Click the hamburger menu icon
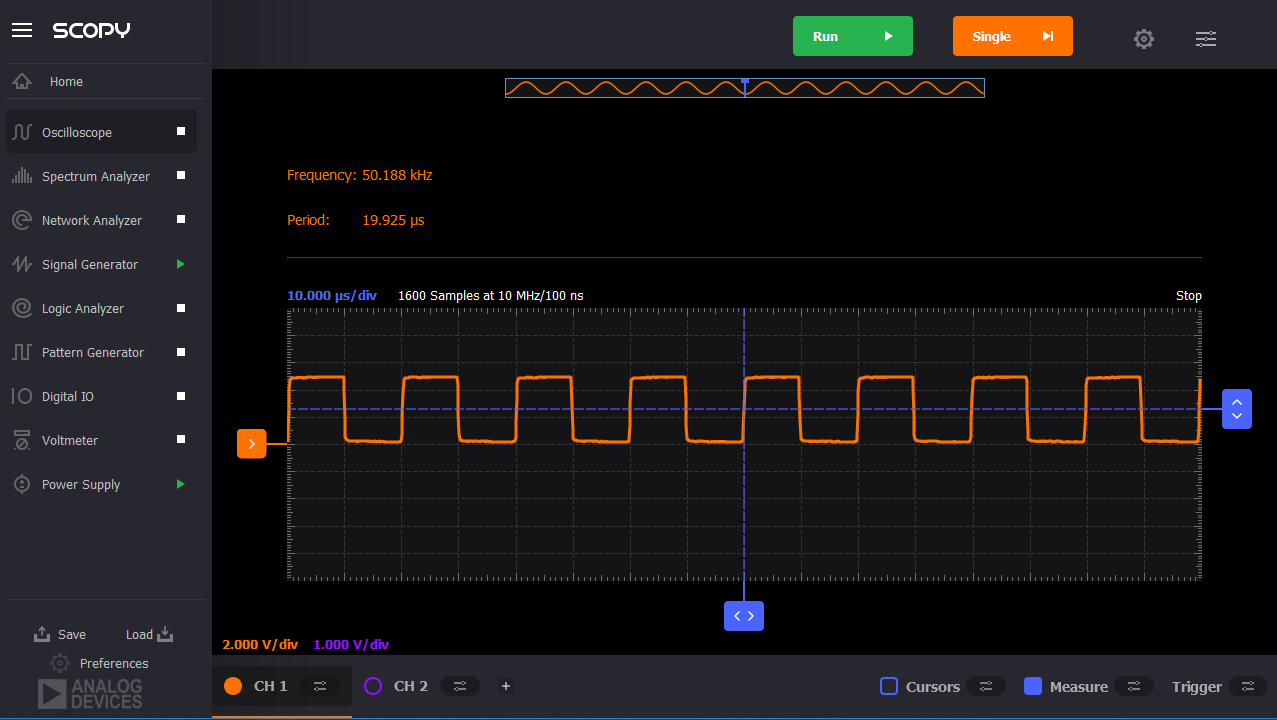The width and height of the screenshot is (1277, 720). click(x=22, y=31)
